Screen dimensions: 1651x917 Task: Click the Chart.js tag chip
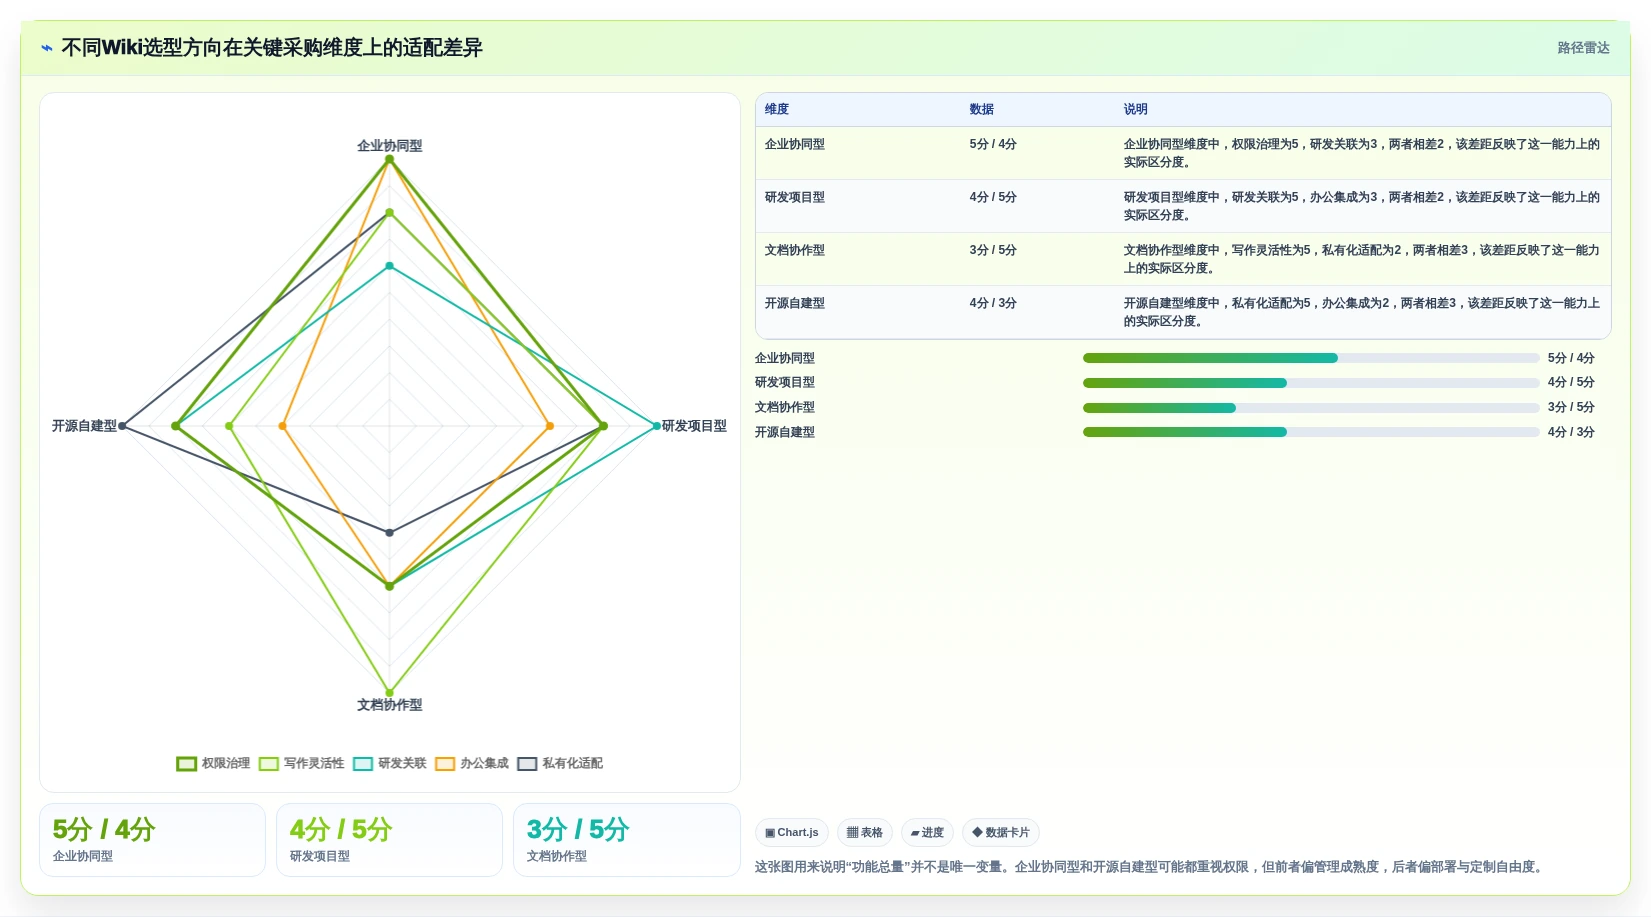pos(792,832)
